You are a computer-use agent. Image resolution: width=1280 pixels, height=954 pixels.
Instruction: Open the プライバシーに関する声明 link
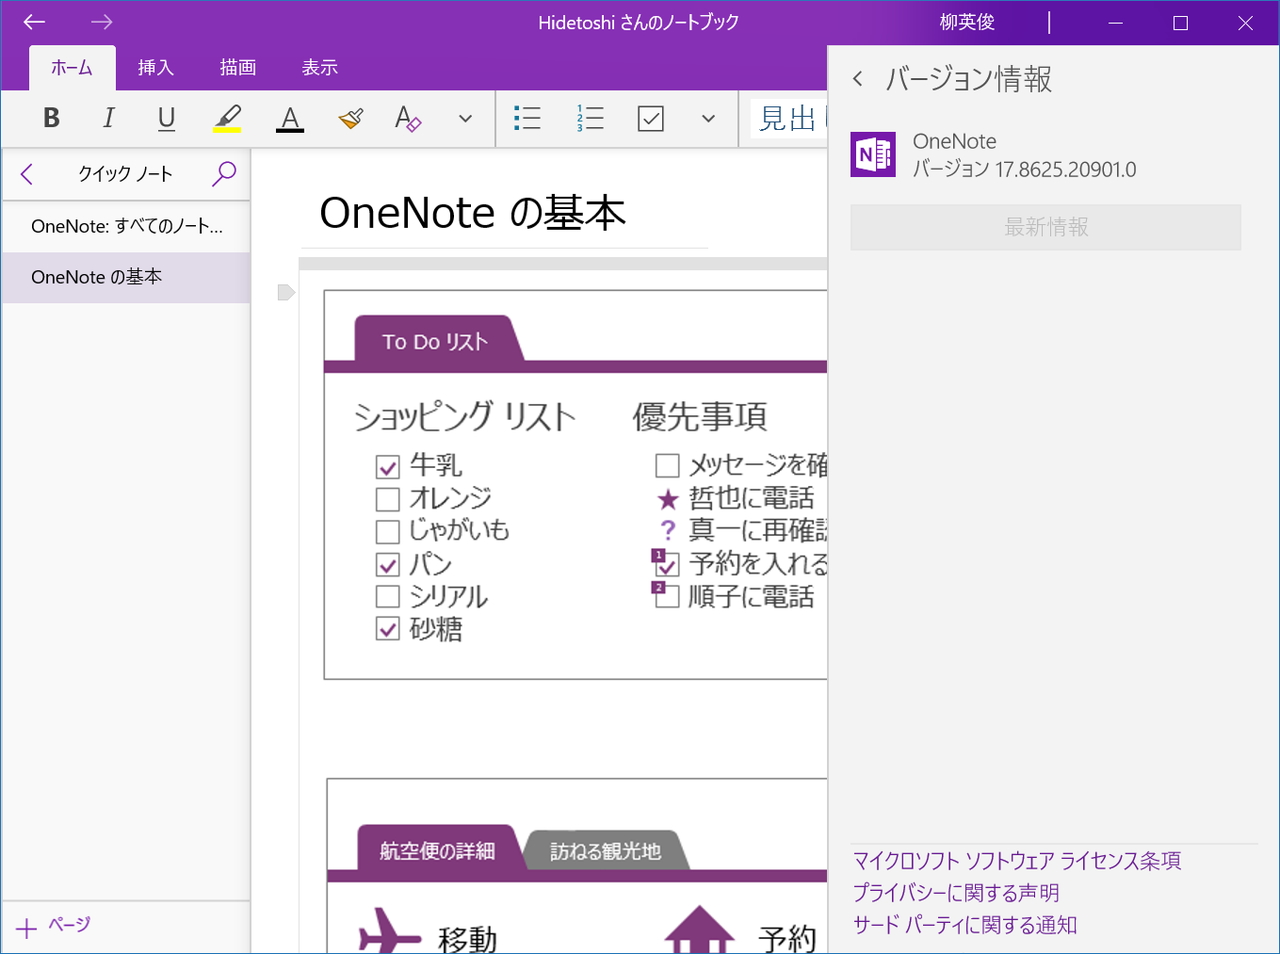pyautogui.click(x=955, y=892)
